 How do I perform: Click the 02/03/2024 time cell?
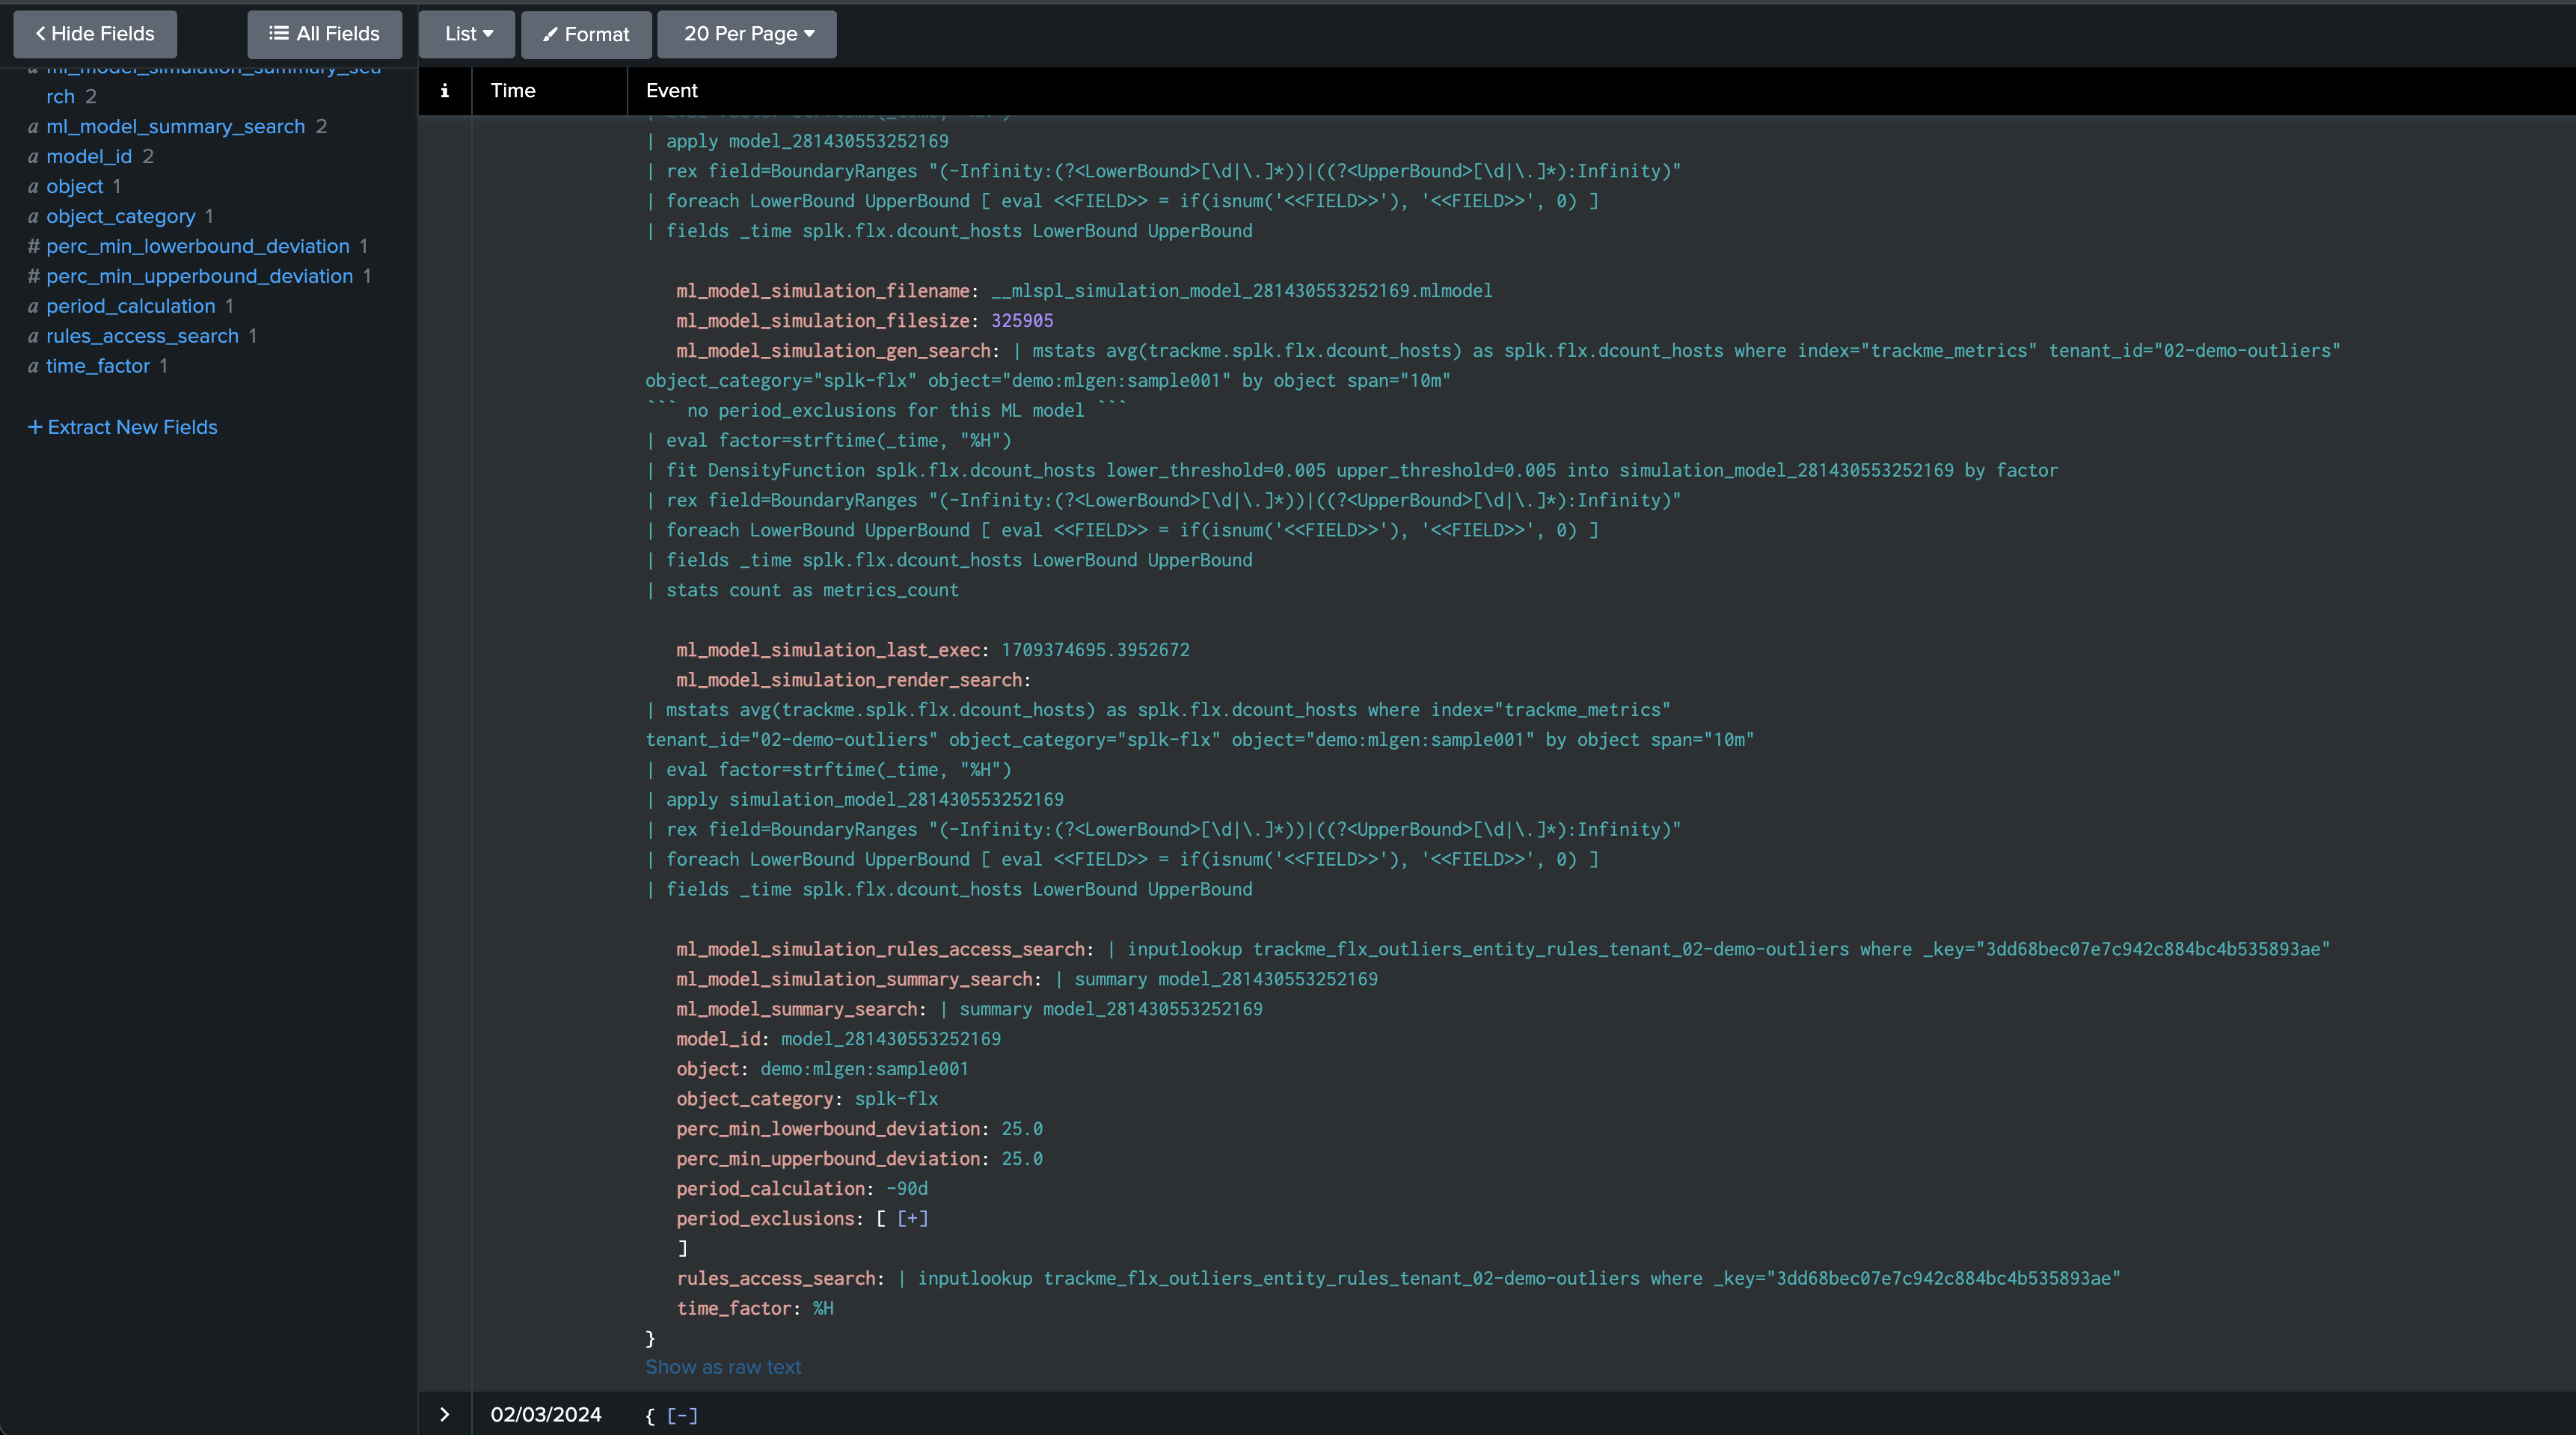click(x=546, y=1415)
